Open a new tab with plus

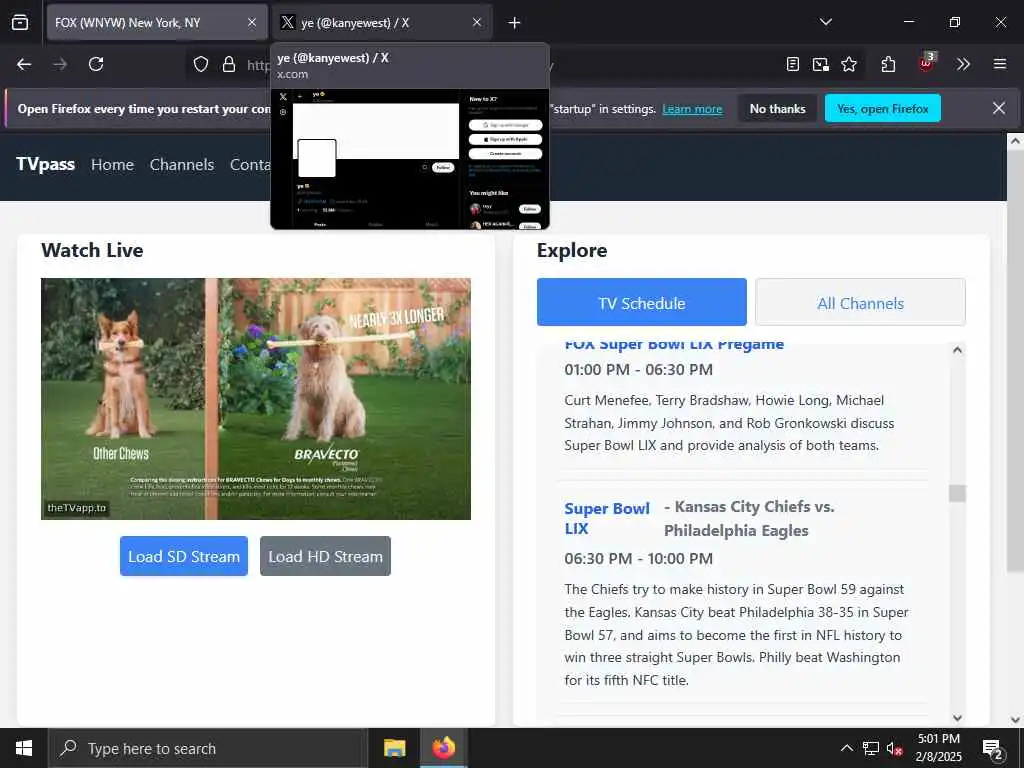(515, 23)
